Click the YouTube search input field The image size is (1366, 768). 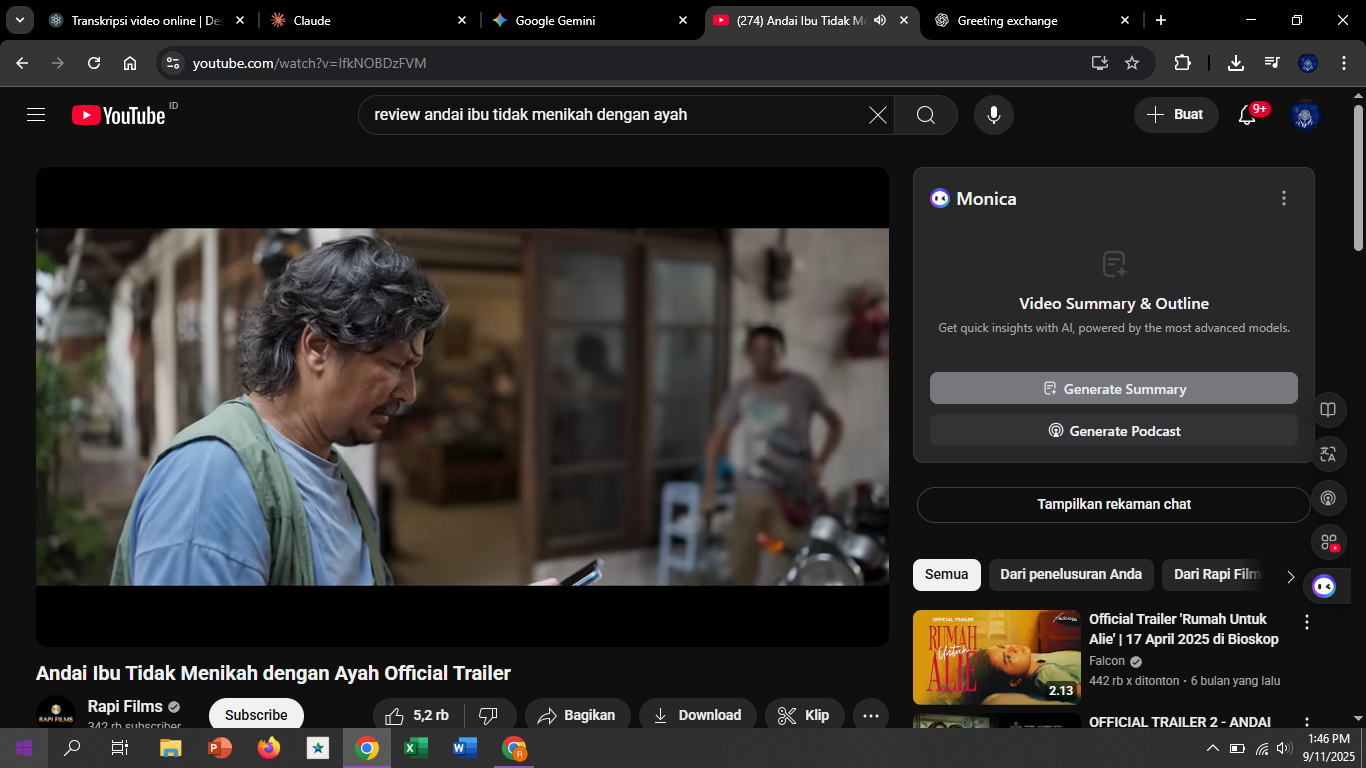point(613,115)
